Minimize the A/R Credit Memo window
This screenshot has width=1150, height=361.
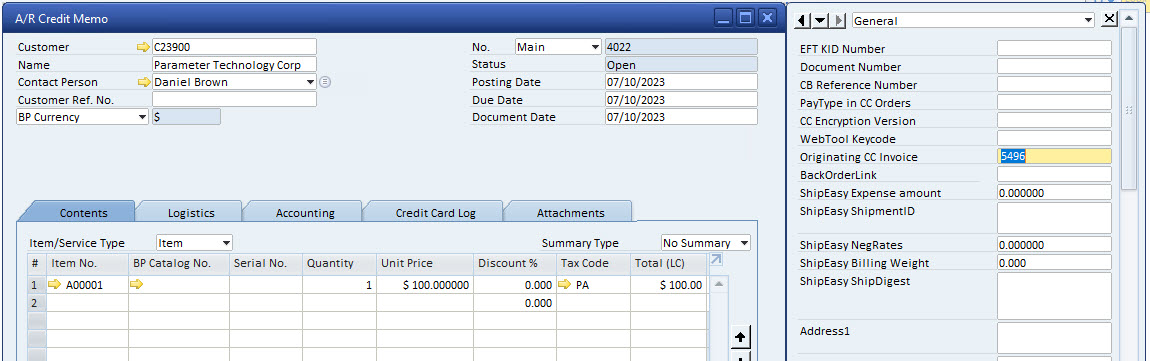click(724, 18)
